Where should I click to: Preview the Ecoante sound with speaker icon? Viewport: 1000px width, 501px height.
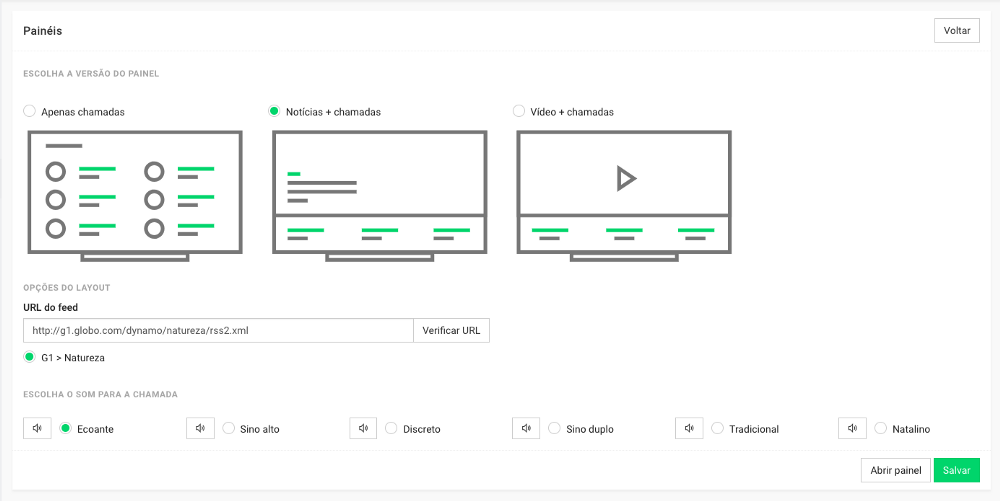point(37,428)
